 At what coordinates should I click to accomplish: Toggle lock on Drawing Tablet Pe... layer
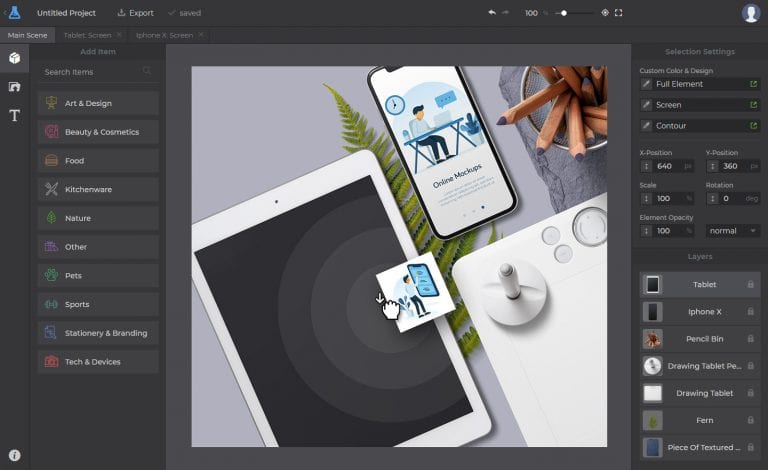[x=750, y=366]
